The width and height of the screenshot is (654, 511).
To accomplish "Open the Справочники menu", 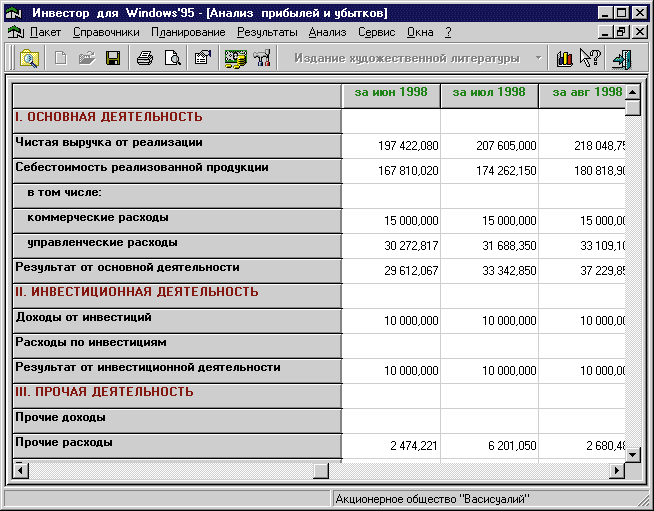I will tap(106, 32).
